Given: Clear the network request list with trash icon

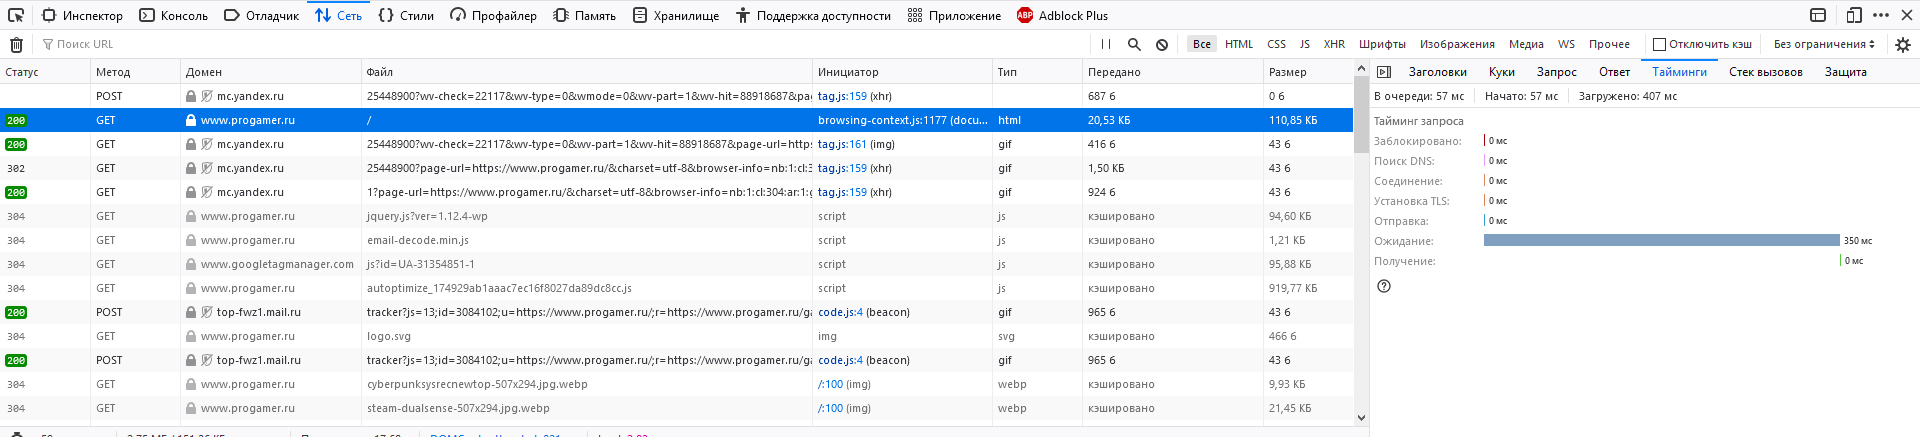Looking at the screenshot, I should [x=16, y=44].
